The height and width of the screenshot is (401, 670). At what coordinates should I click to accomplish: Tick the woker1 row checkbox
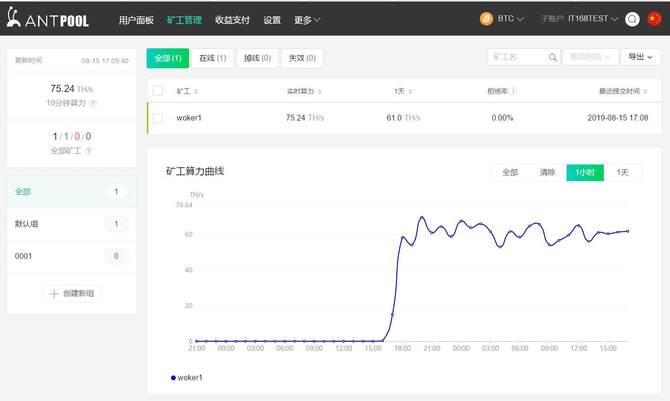158,118
